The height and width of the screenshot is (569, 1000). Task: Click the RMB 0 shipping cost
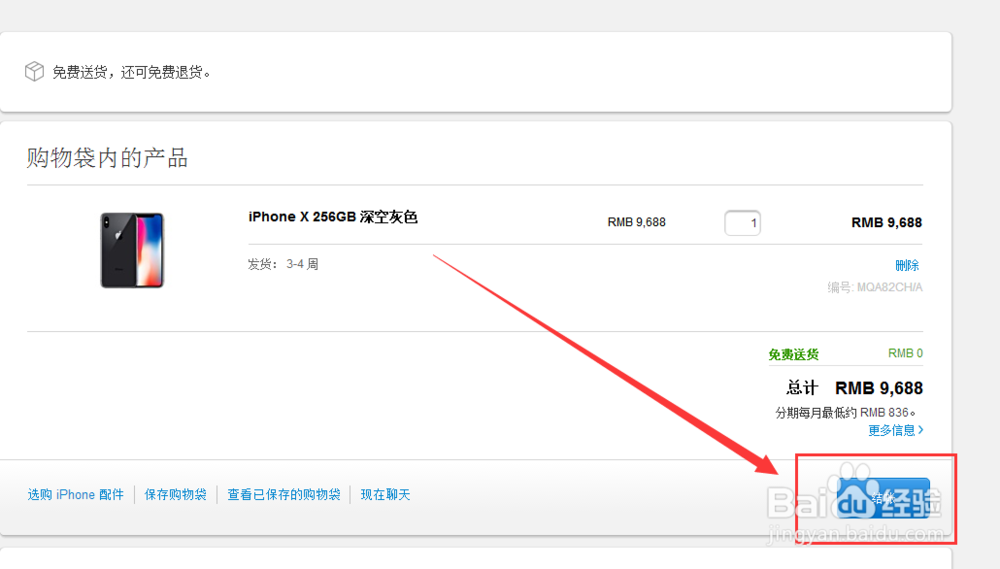906,353
